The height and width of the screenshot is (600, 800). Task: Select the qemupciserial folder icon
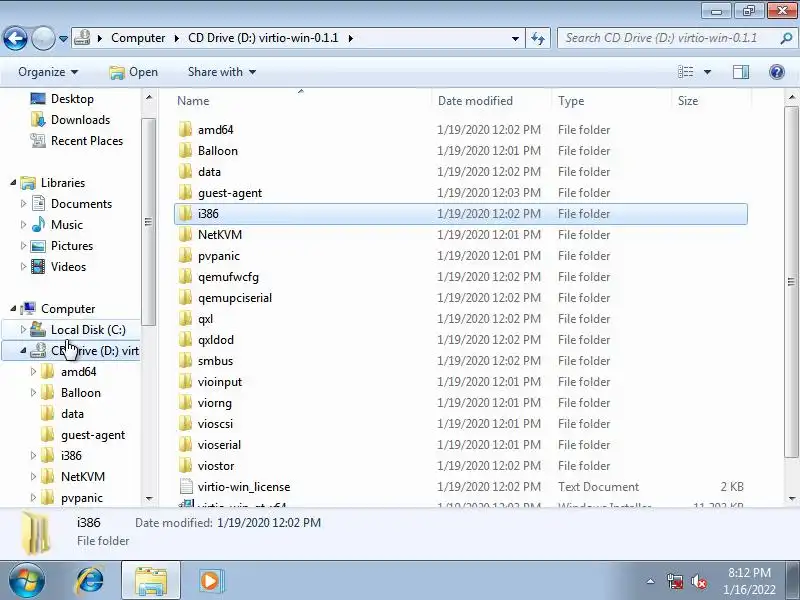(186, 297)
